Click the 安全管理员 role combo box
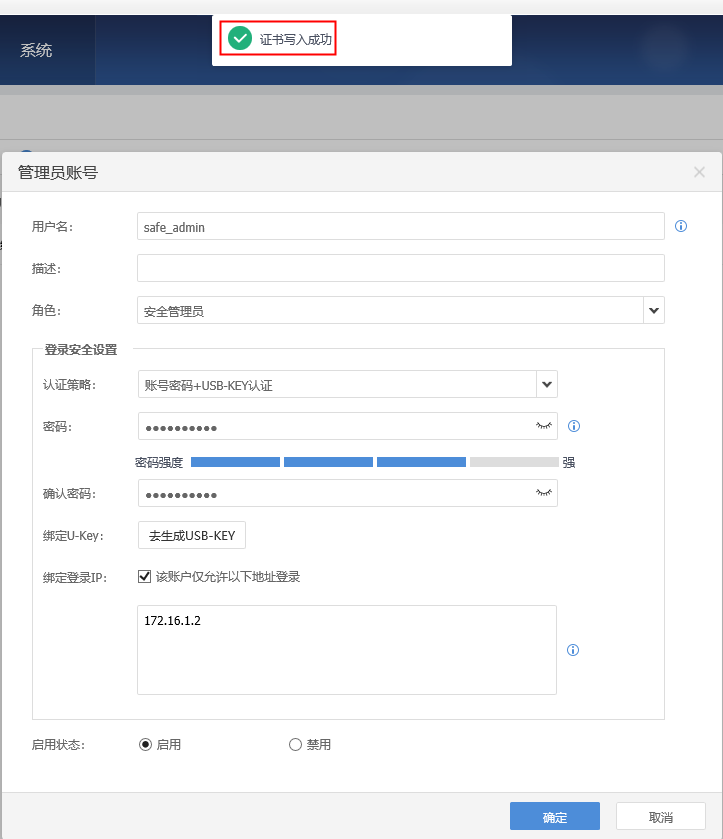 pos(389,311)
